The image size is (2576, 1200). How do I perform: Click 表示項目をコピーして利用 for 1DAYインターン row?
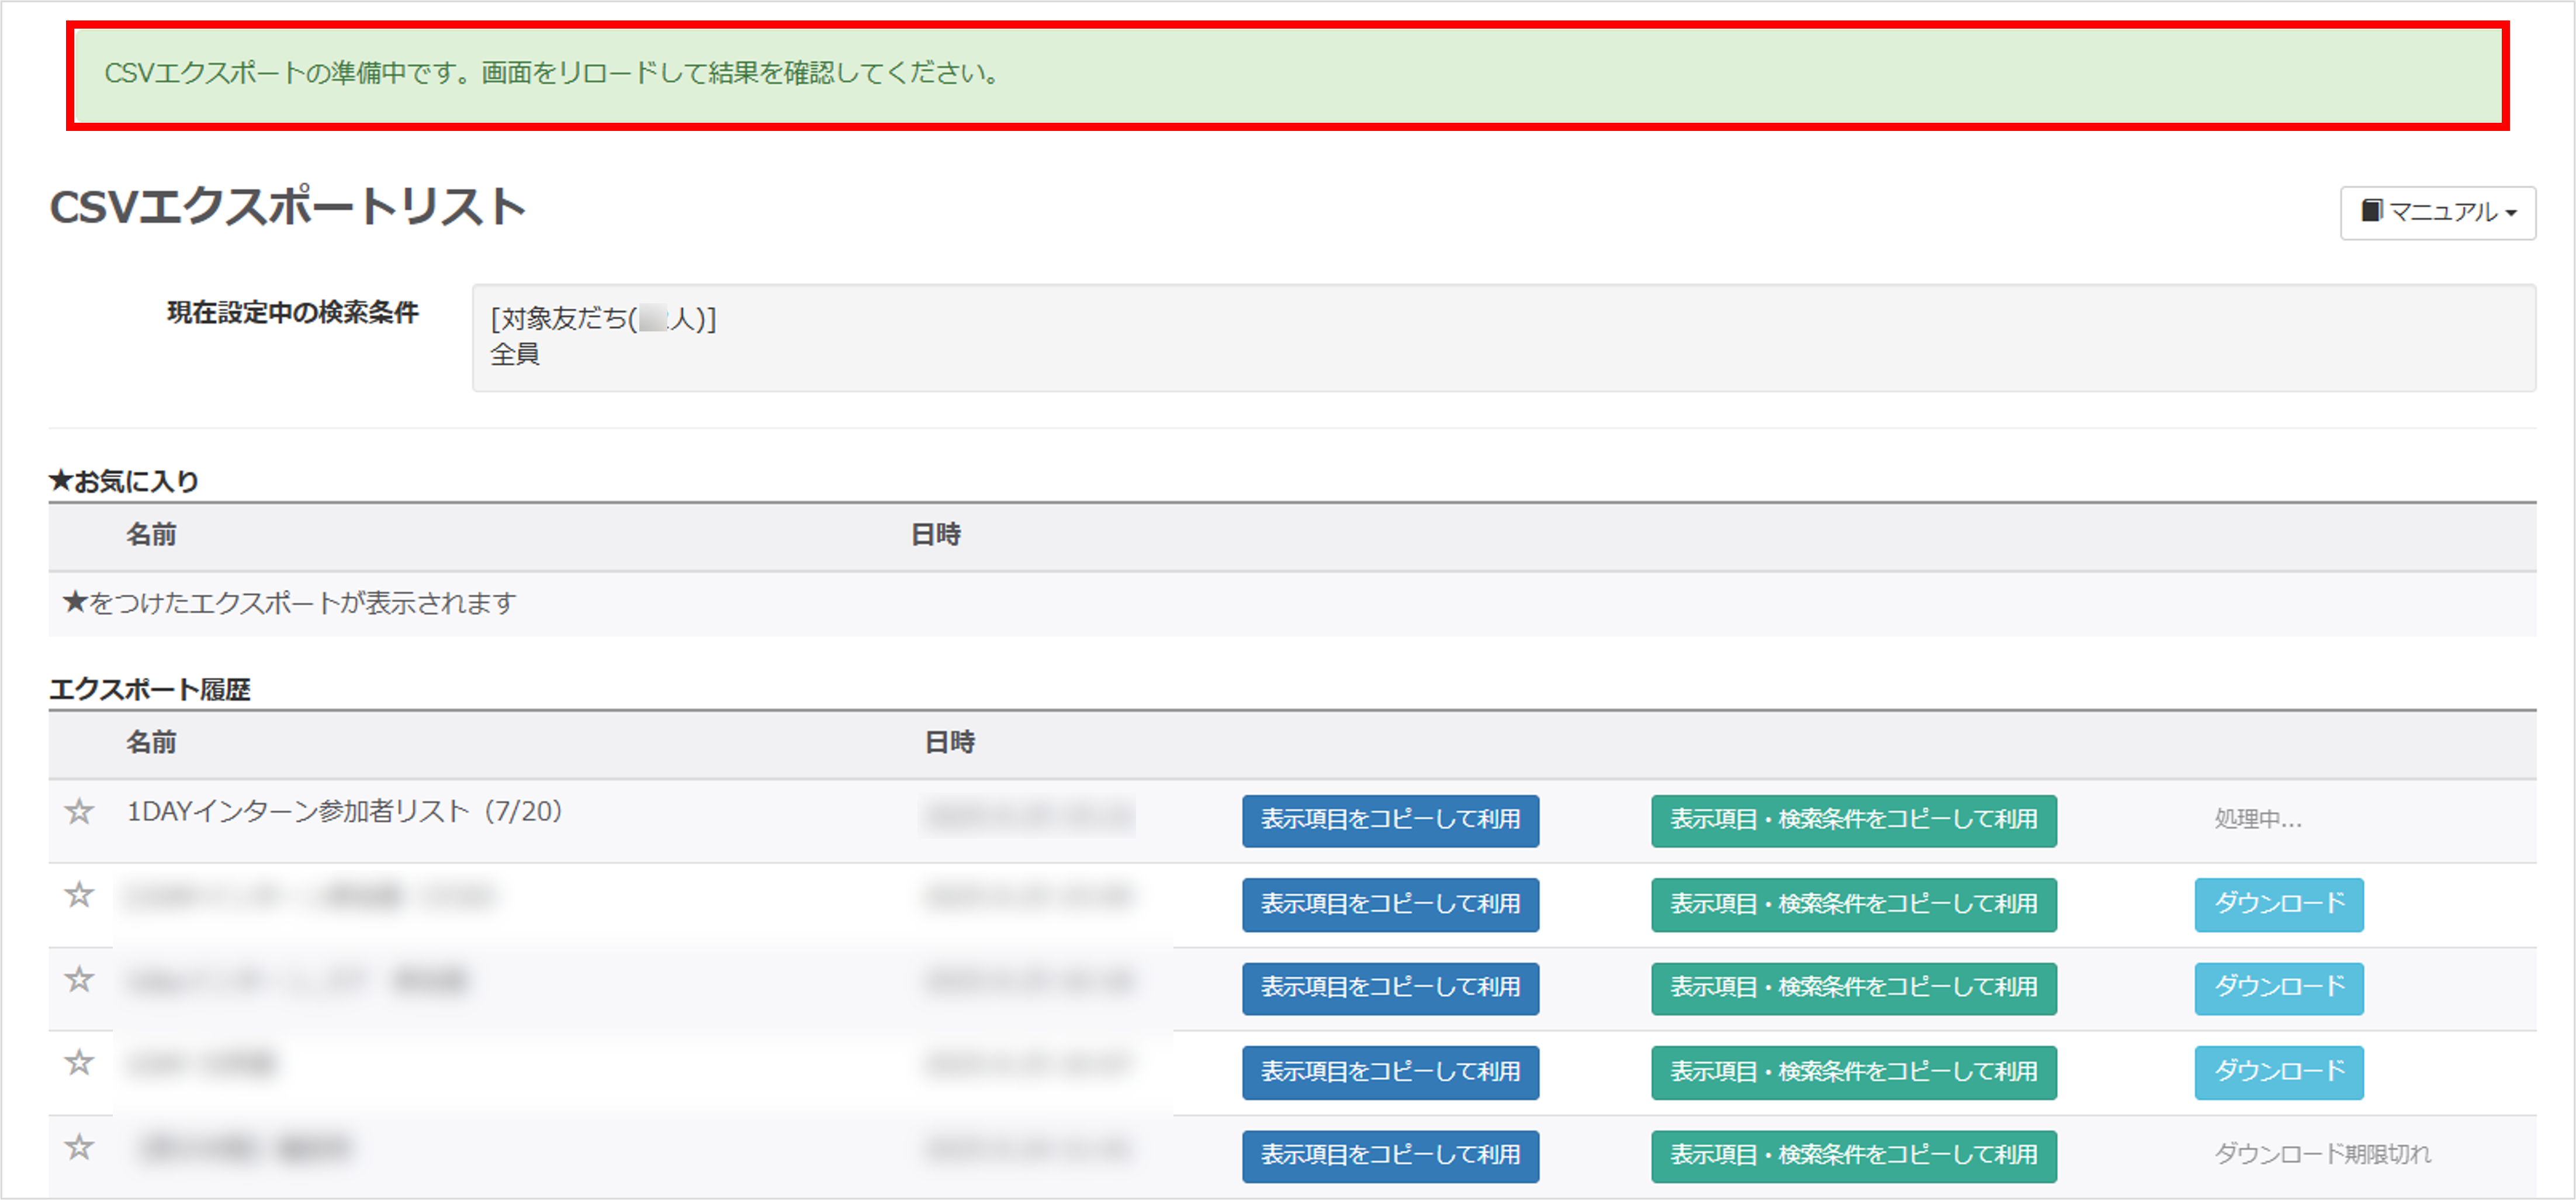1390,820
